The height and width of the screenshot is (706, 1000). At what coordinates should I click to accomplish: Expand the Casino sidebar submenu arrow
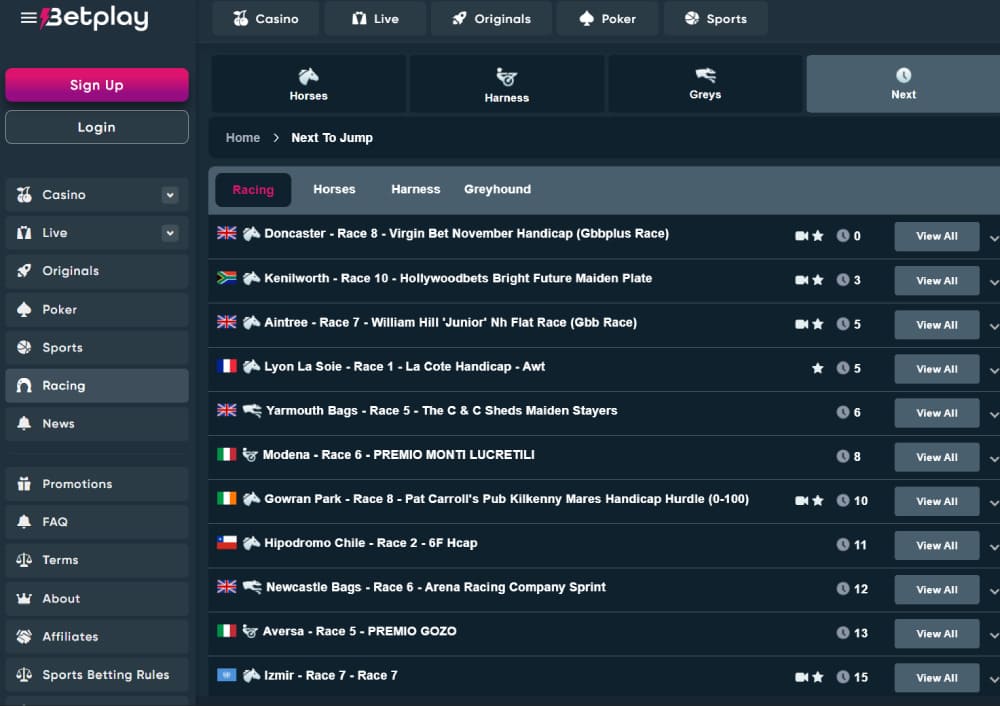[x=170, y=195]
